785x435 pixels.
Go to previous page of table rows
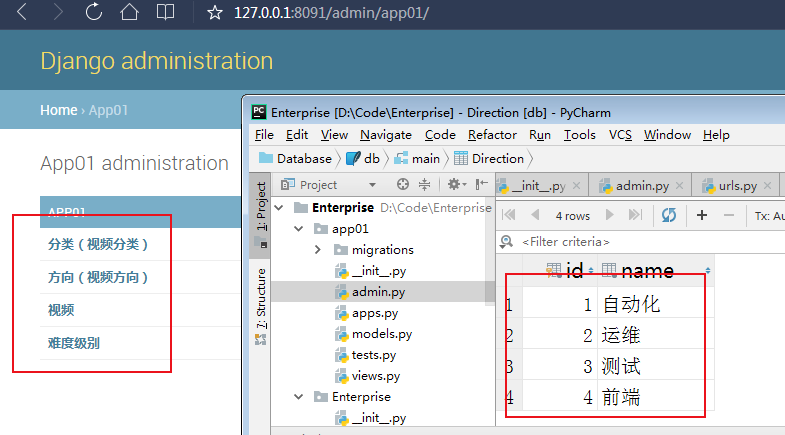coord(535,215)
